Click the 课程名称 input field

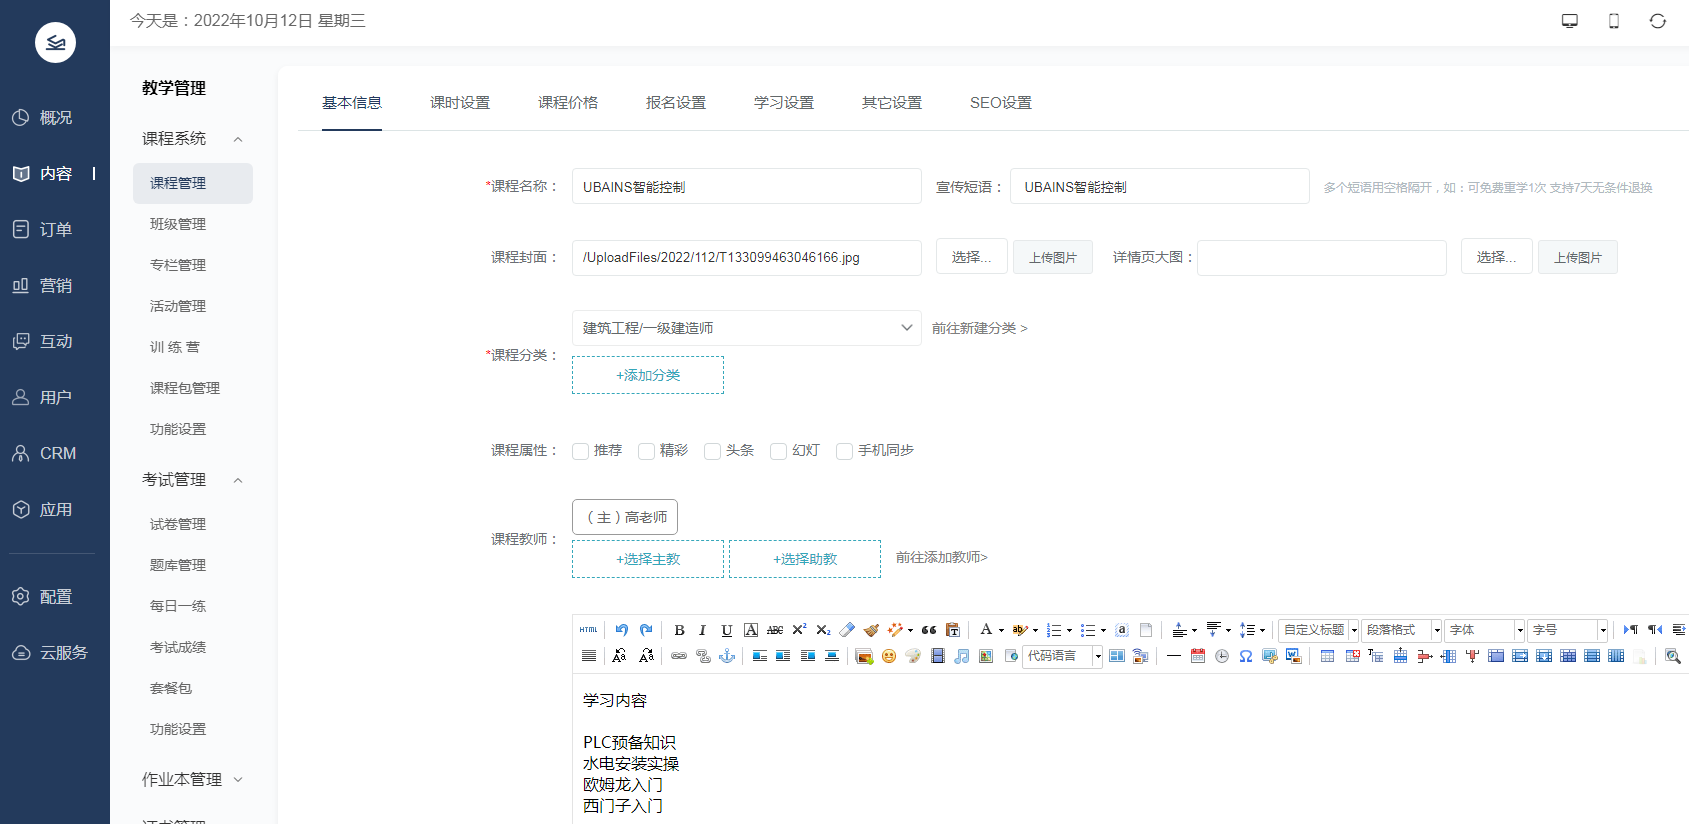point(746,187)
